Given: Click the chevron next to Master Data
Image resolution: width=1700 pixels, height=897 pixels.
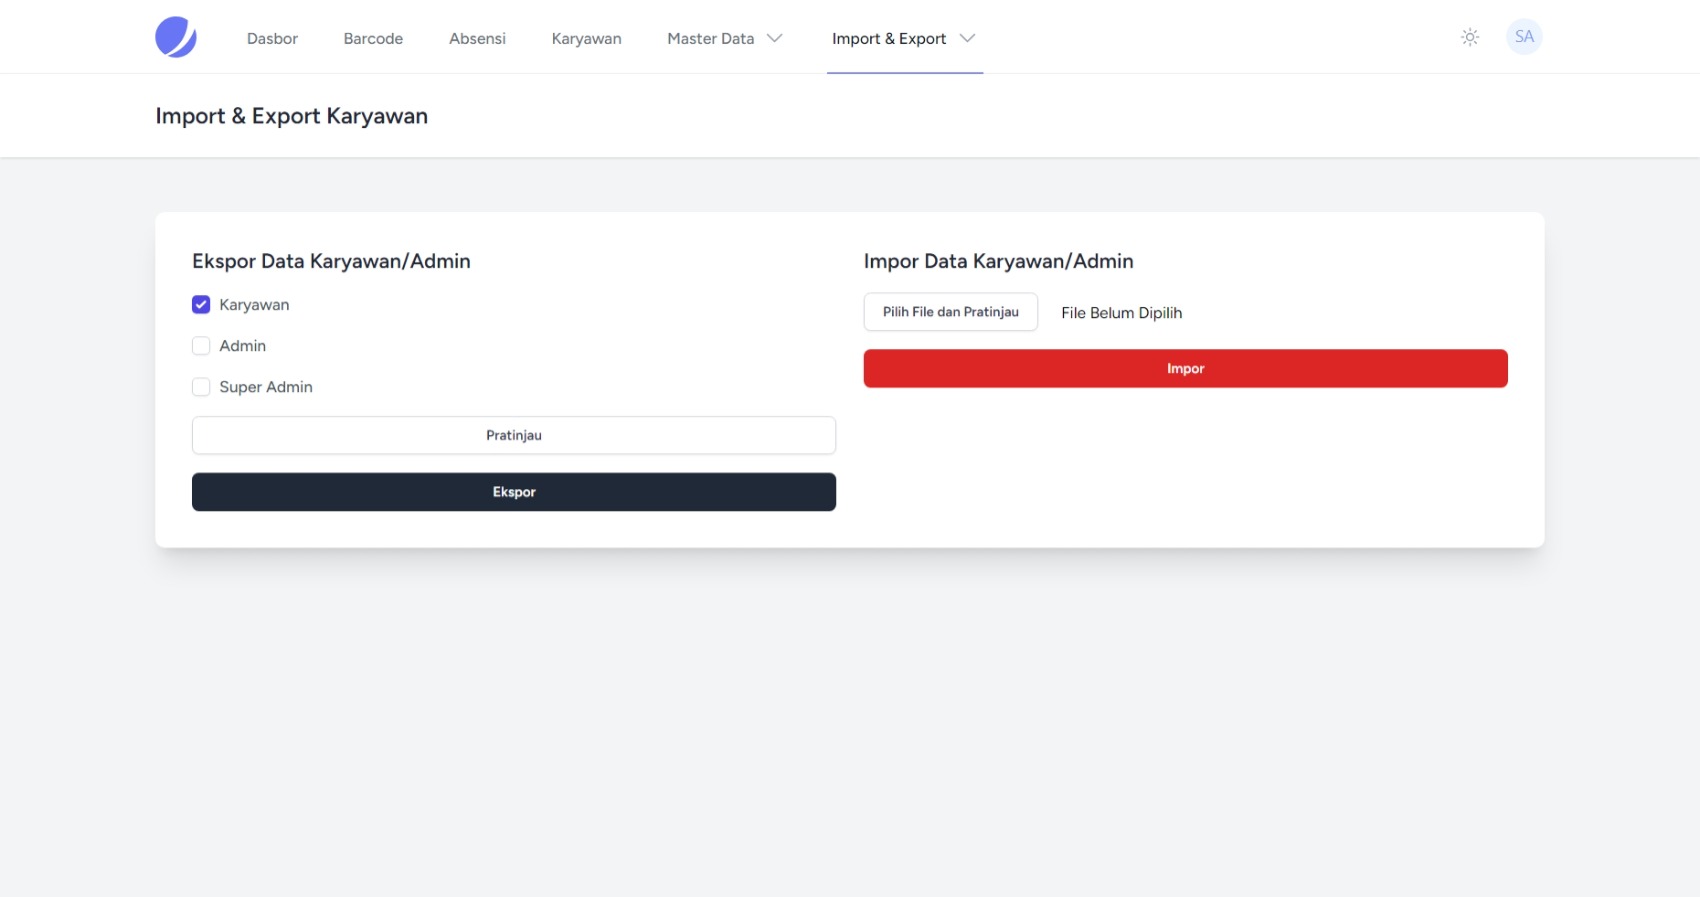Looking at the screenshot, I should click(x=775, y=38).
